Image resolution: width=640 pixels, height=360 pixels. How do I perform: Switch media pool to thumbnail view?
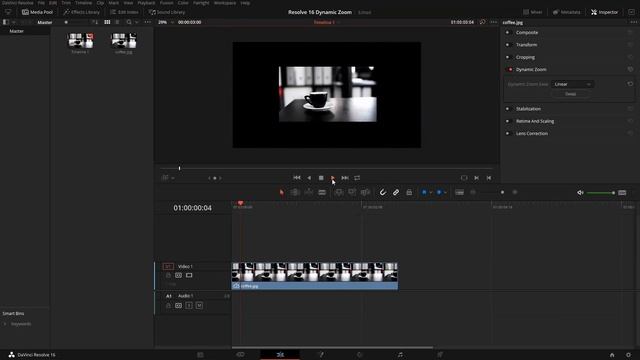click(107, 22)
